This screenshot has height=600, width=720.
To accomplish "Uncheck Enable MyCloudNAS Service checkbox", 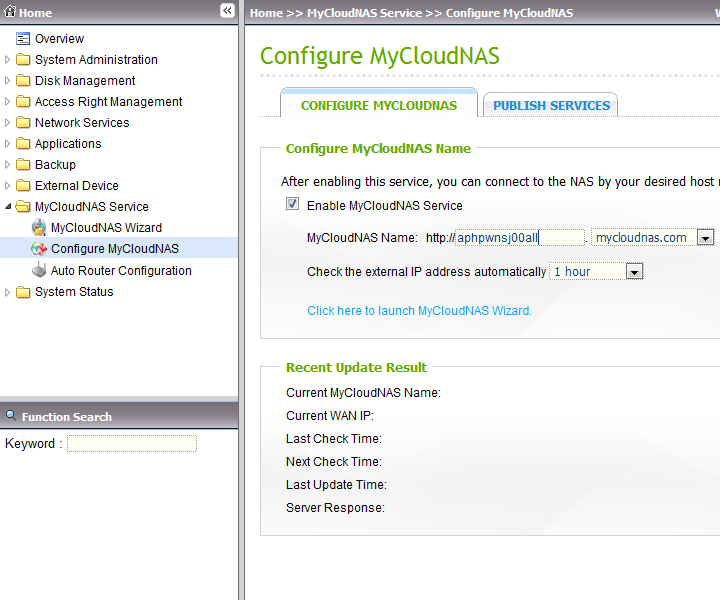I will 293,205.
